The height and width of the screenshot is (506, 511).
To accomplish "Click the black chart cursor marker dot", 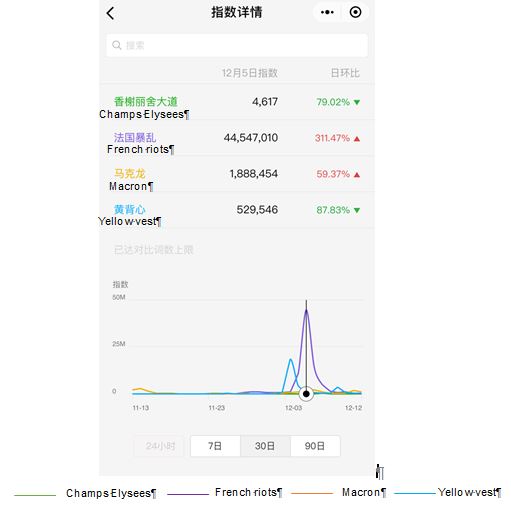I will (x=306, y=394).
